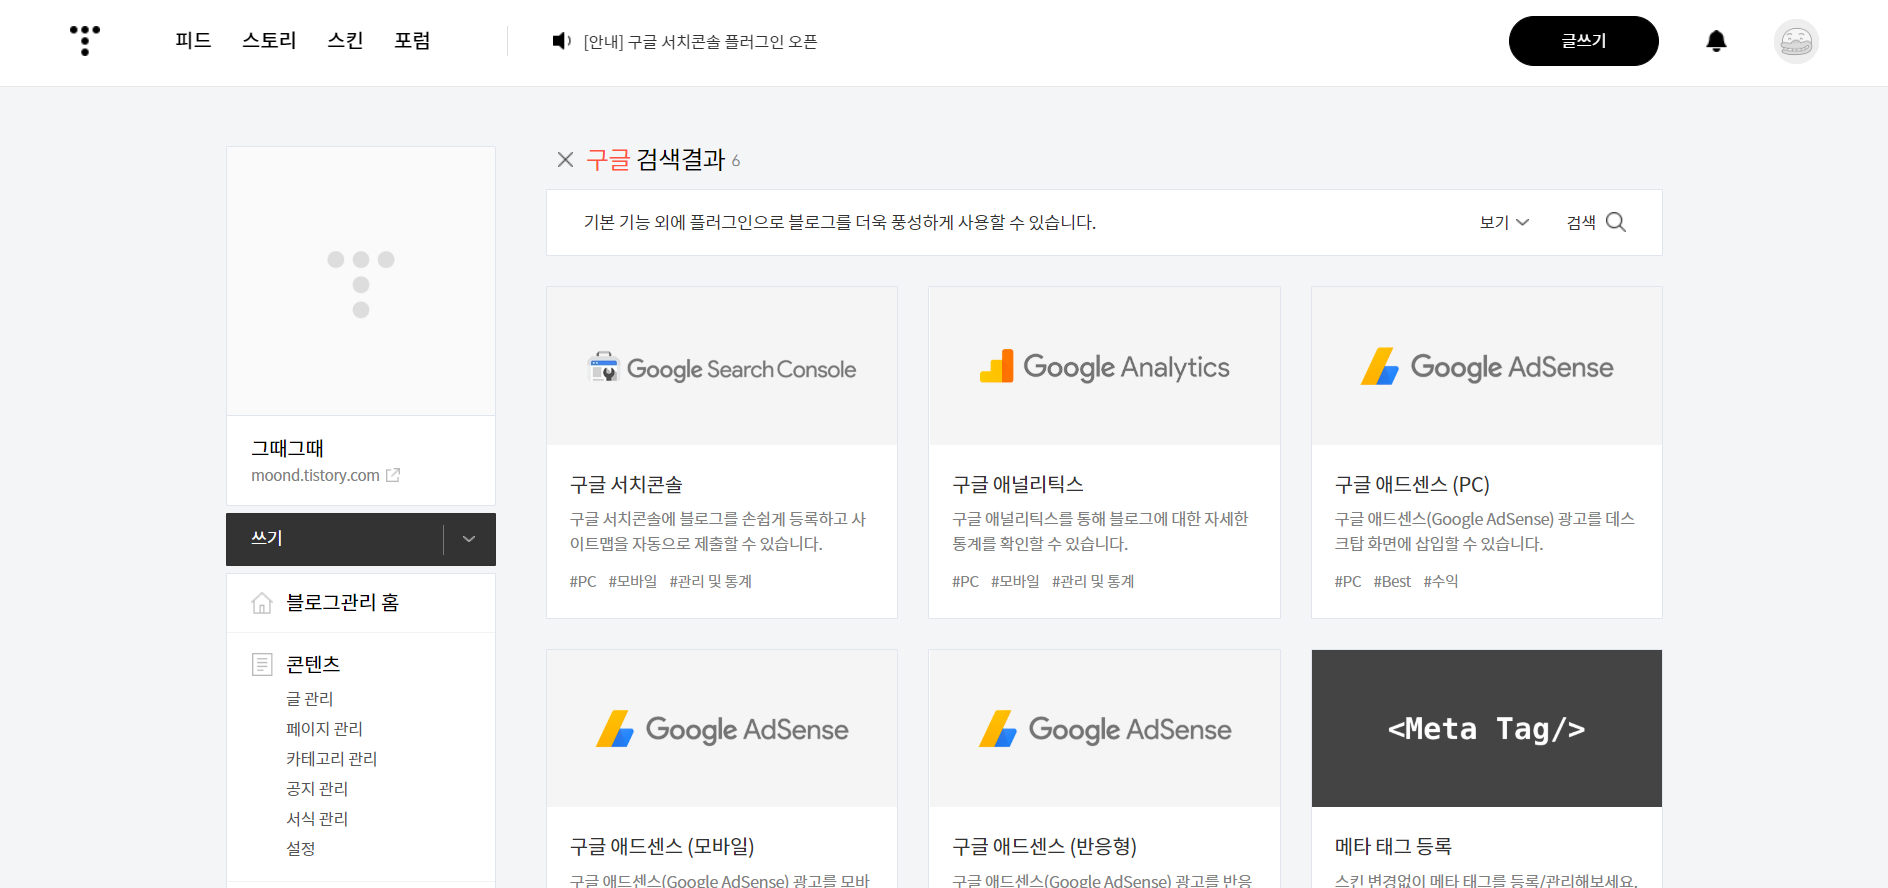The width and height of the screenshot is (1888, 888).
Task: Click the external link icon beside blog URL
Action: point(393,476)
